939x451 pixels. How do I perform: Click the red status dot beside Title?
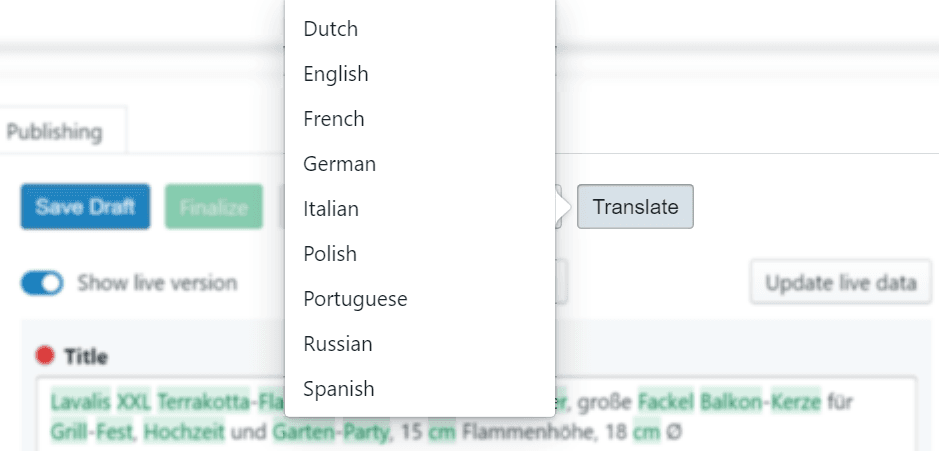tap(44, 356)
